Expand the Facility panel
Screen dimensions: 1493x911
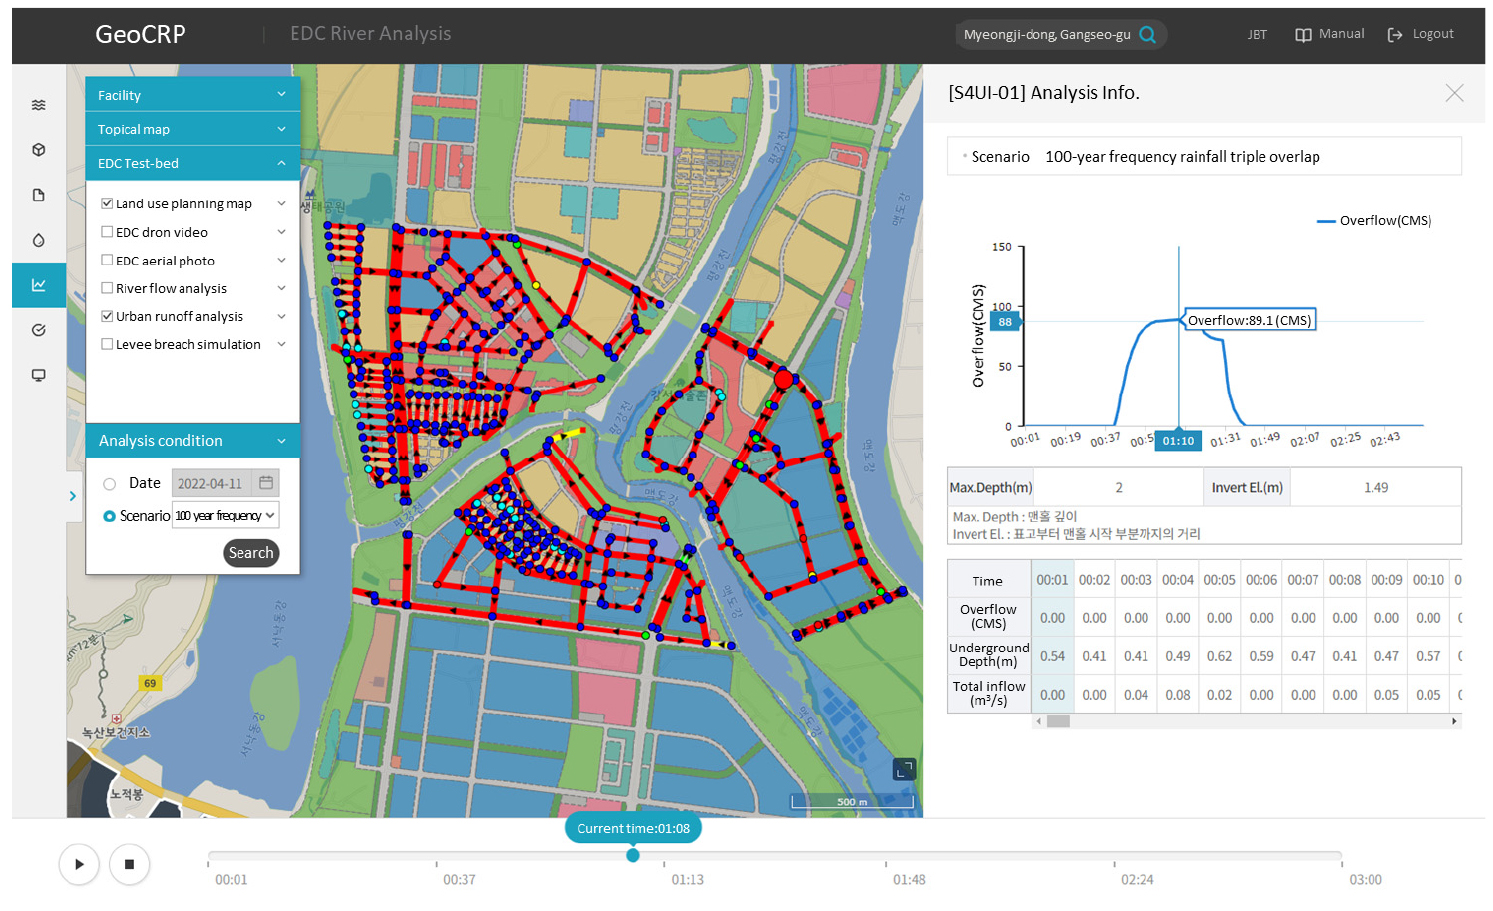(192, 95)
